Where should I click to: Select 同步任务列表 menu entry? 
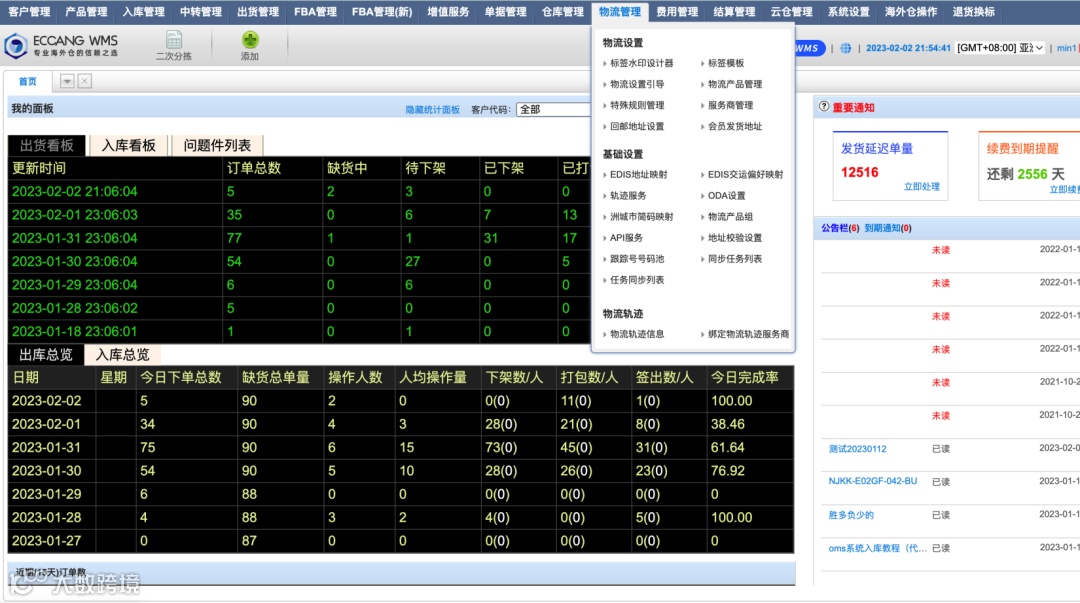click(735, 259)
